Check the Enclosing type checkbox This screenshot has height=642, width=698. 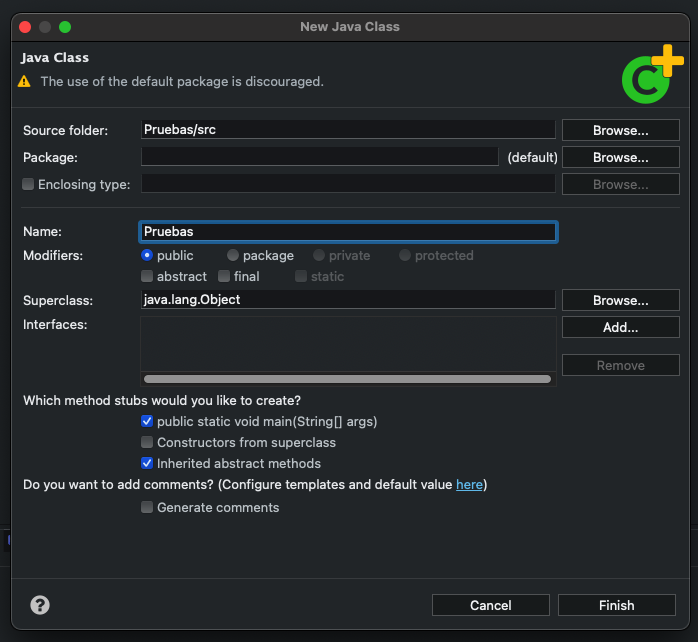click(x=28, y=184)
